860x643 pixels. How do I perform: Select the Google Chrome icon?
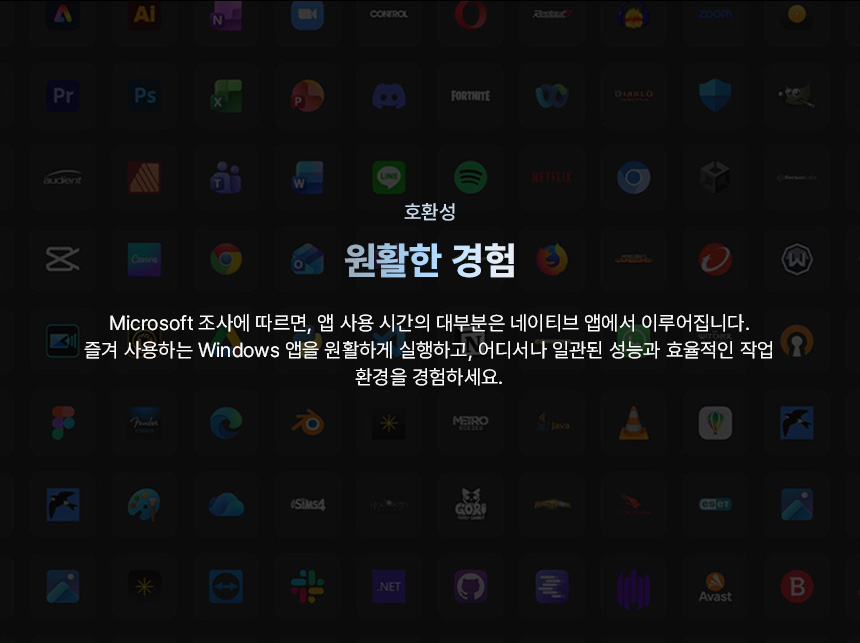pos(226,259)
